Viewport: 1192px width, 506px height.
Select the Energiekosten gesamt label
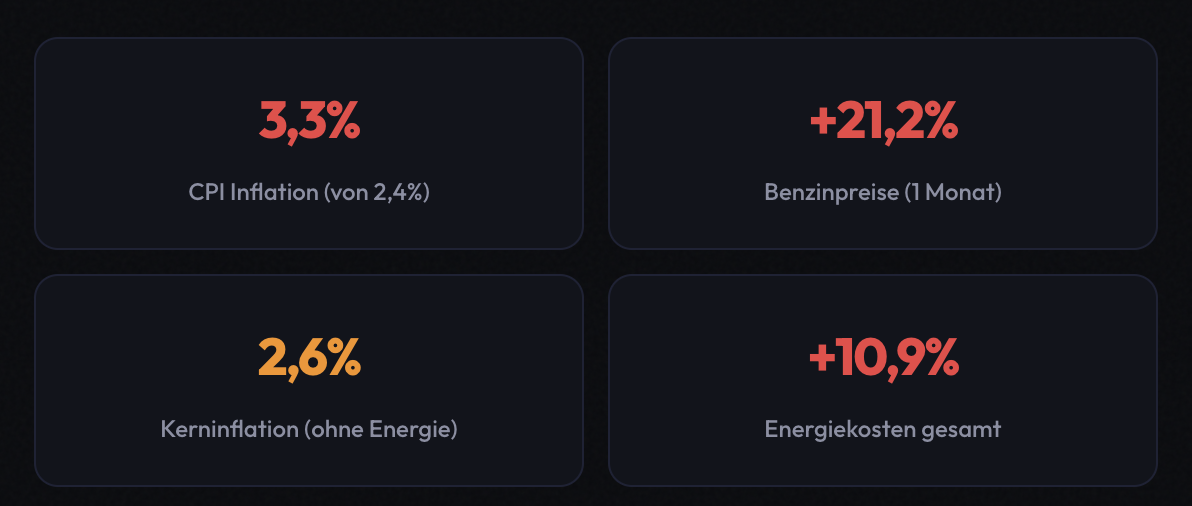coord(883,429)
